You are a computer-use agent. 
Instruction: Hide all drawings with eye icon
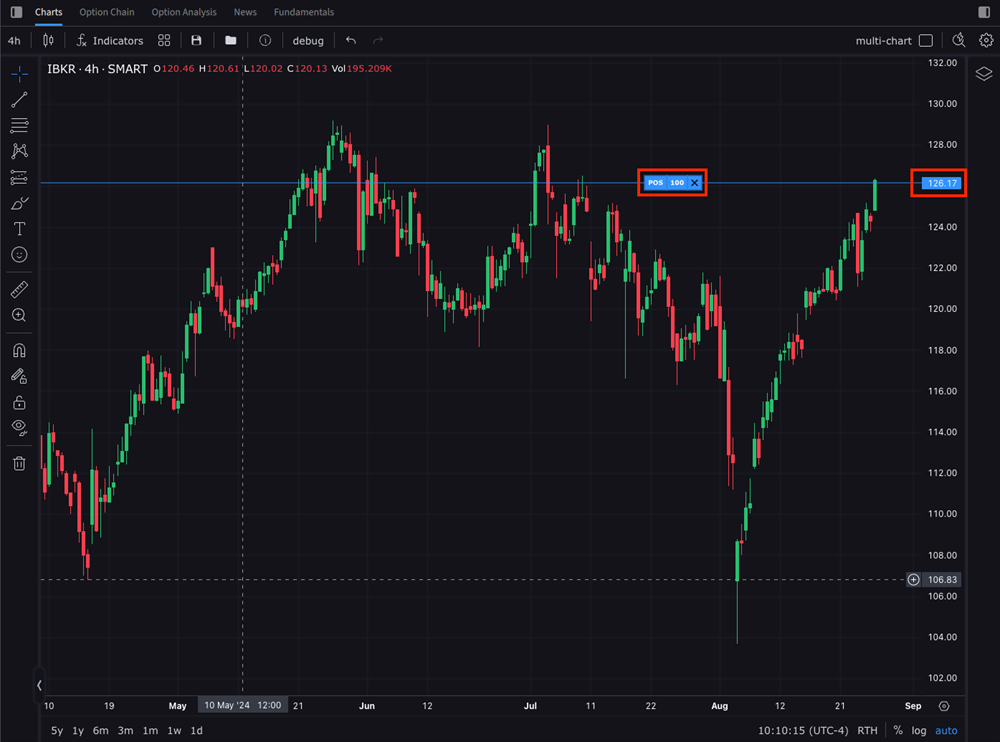click(x=19, y=428)
